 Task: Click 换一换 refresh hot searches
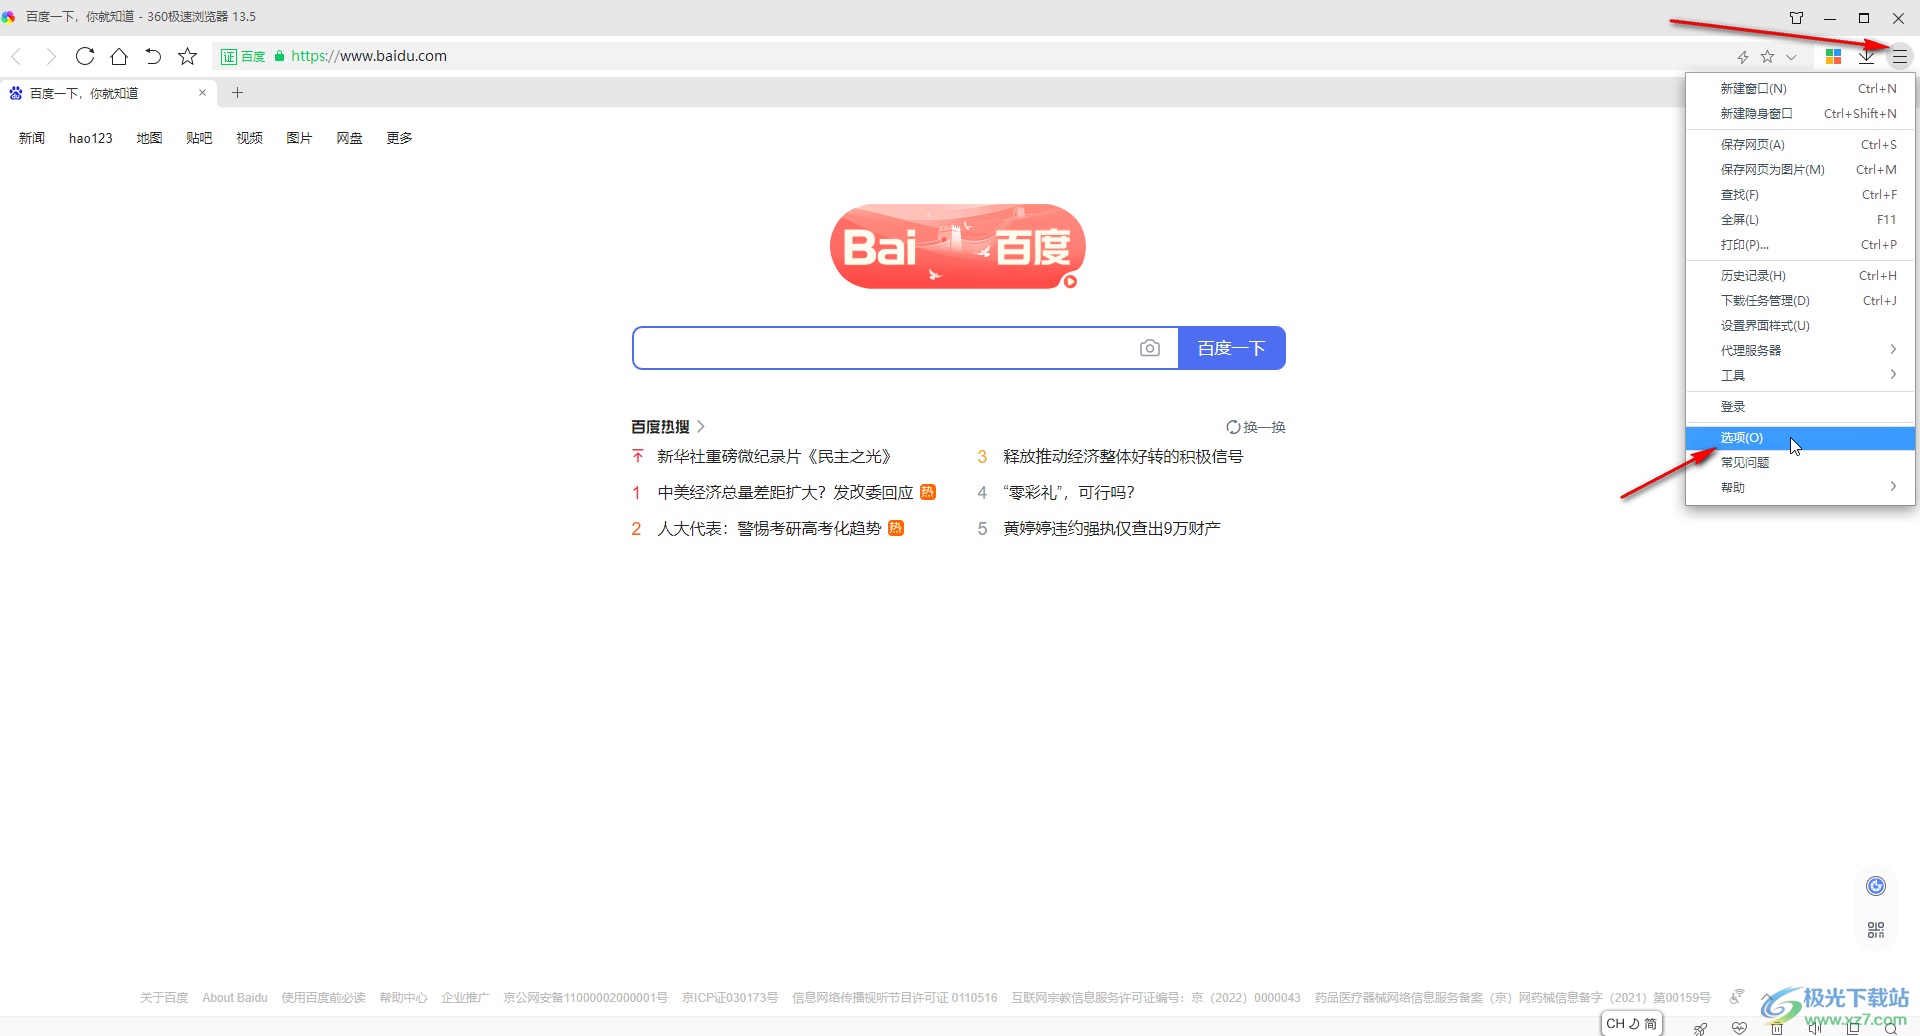(x=1256, y=427)
